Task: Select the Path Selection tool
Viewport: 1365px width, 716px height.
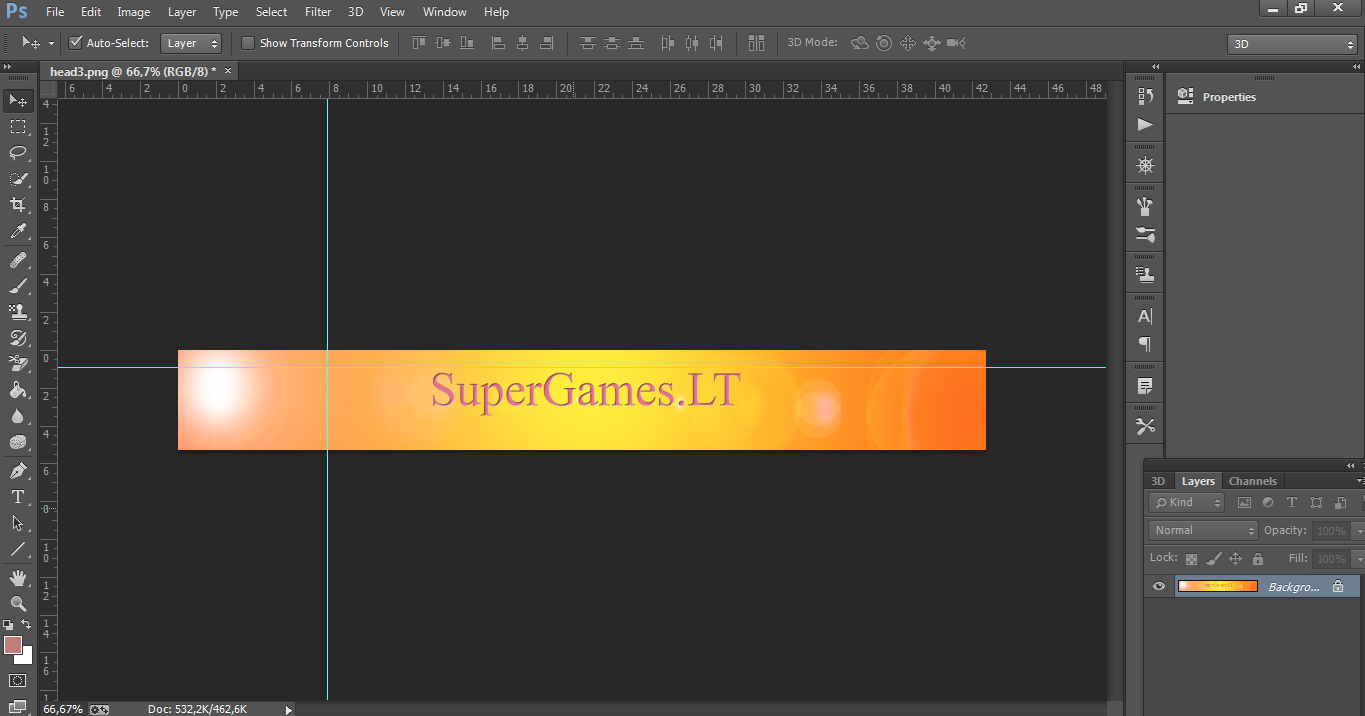Action: (x=18, y=523)
